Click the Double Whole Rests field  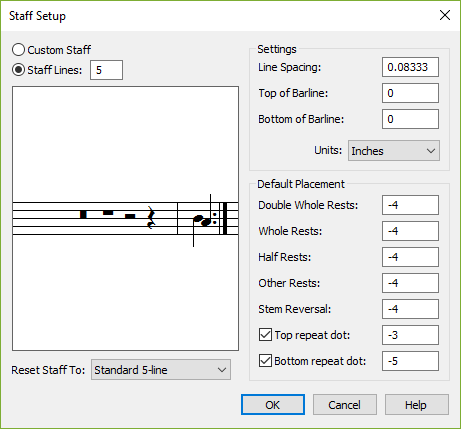pos(410,205)
